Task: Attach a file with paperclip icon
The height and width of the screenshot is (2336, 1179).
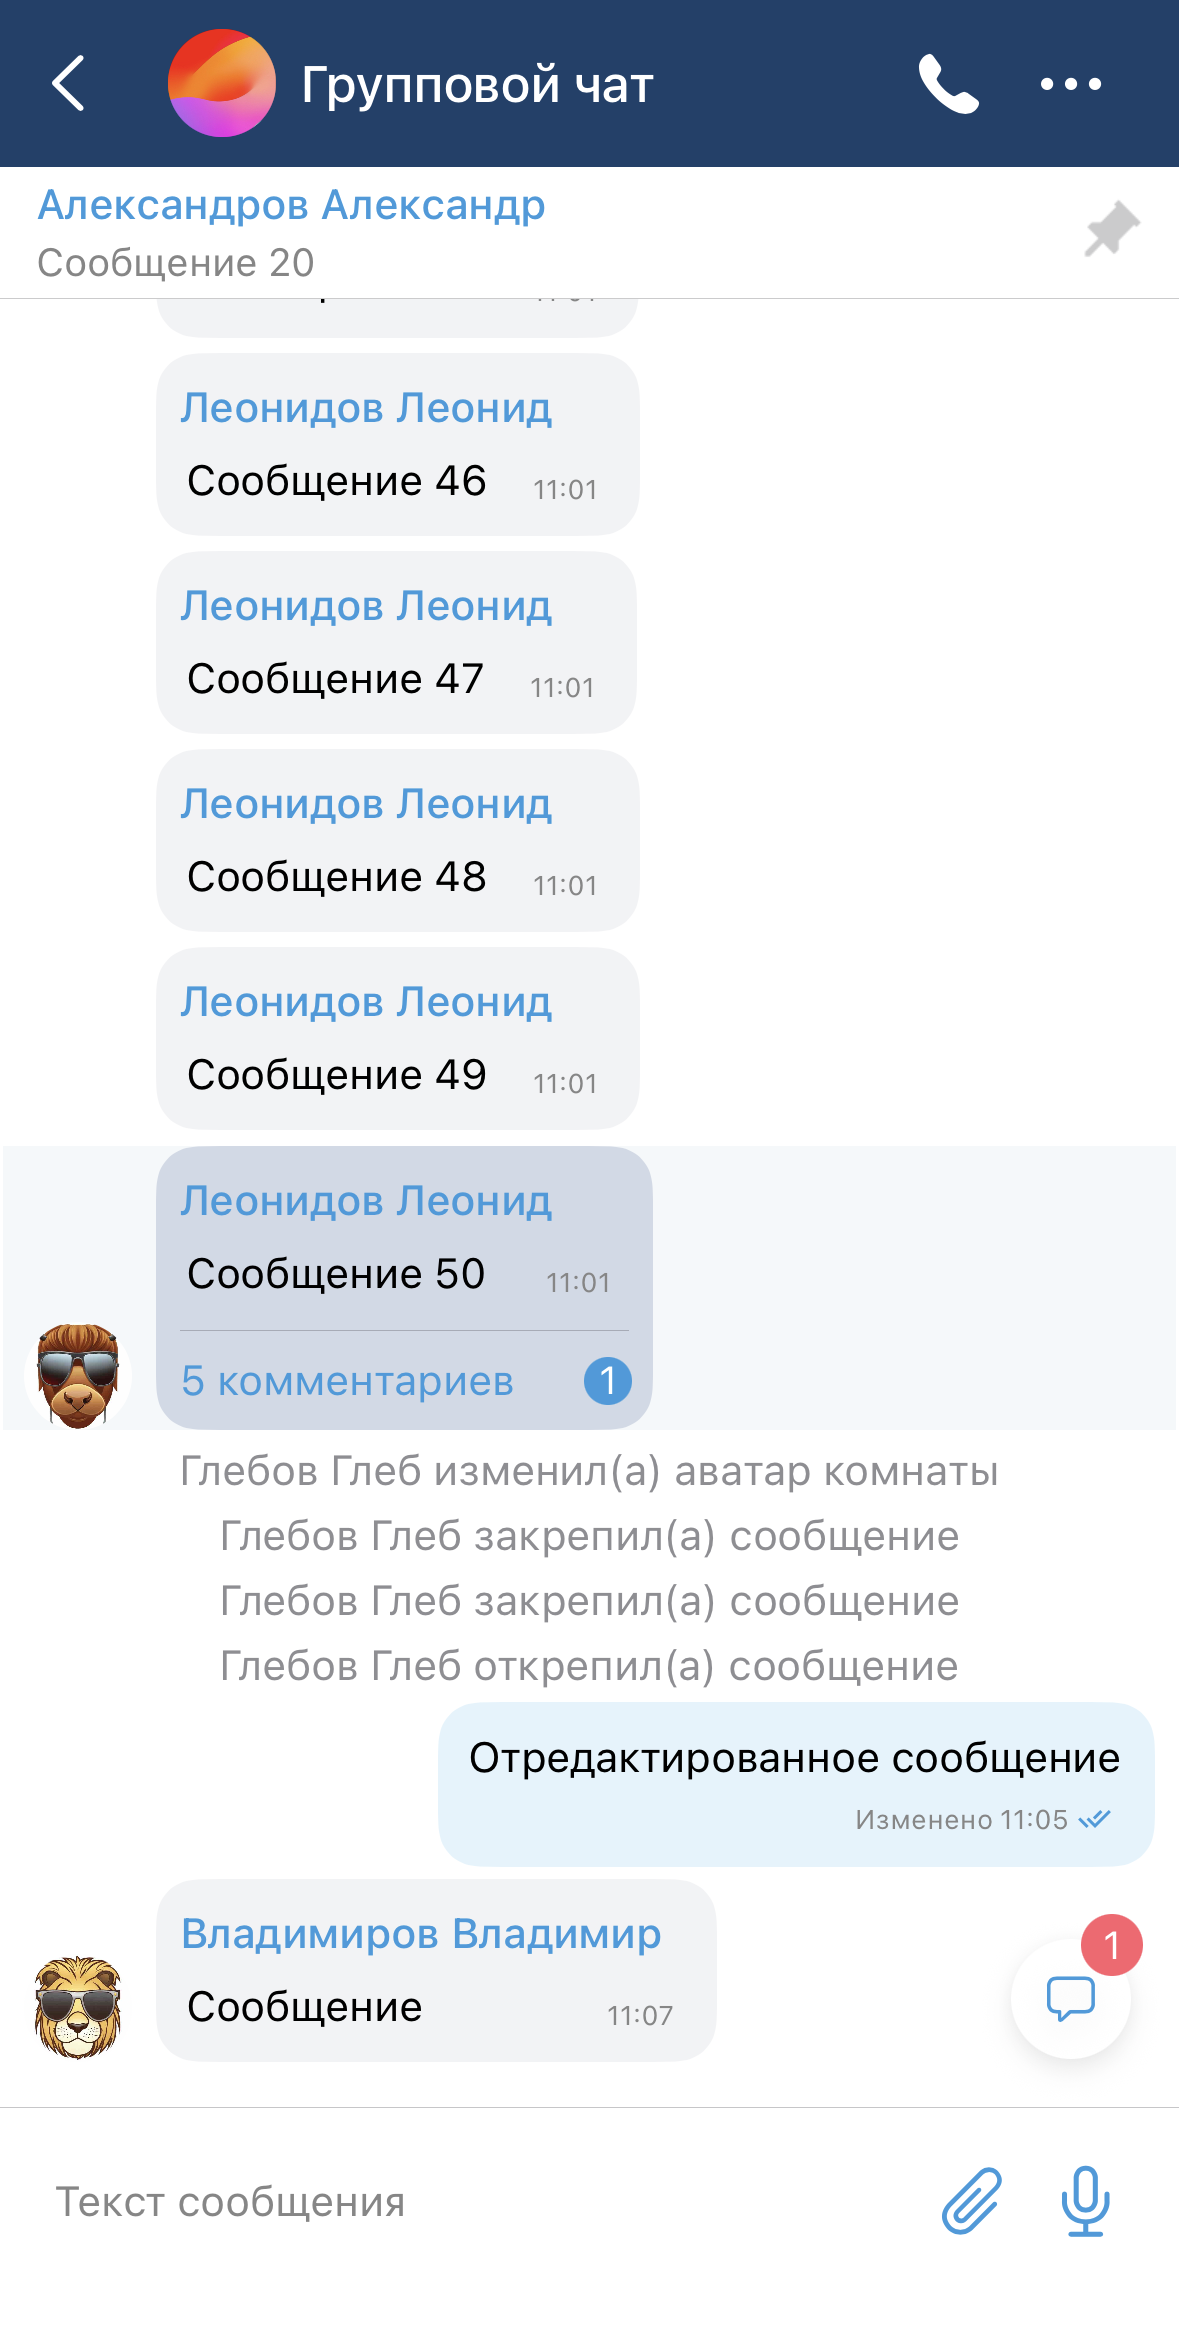Action: pos(971,2201)
